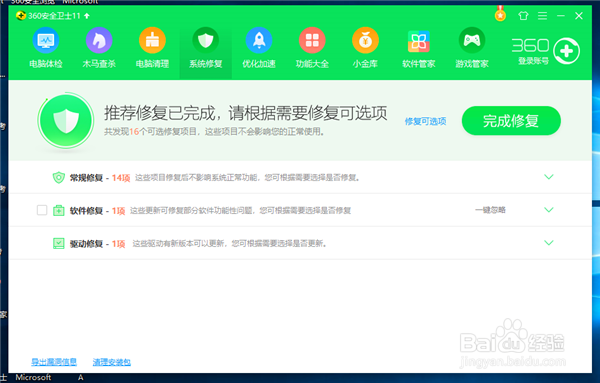Click the 常规修复 - 14项 label
600x383 pixels.
100,178
